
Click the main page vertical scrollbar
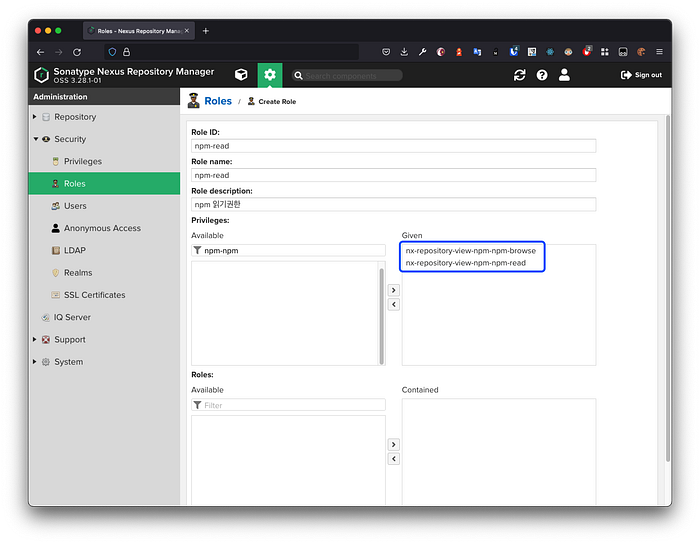click(668, 289)
